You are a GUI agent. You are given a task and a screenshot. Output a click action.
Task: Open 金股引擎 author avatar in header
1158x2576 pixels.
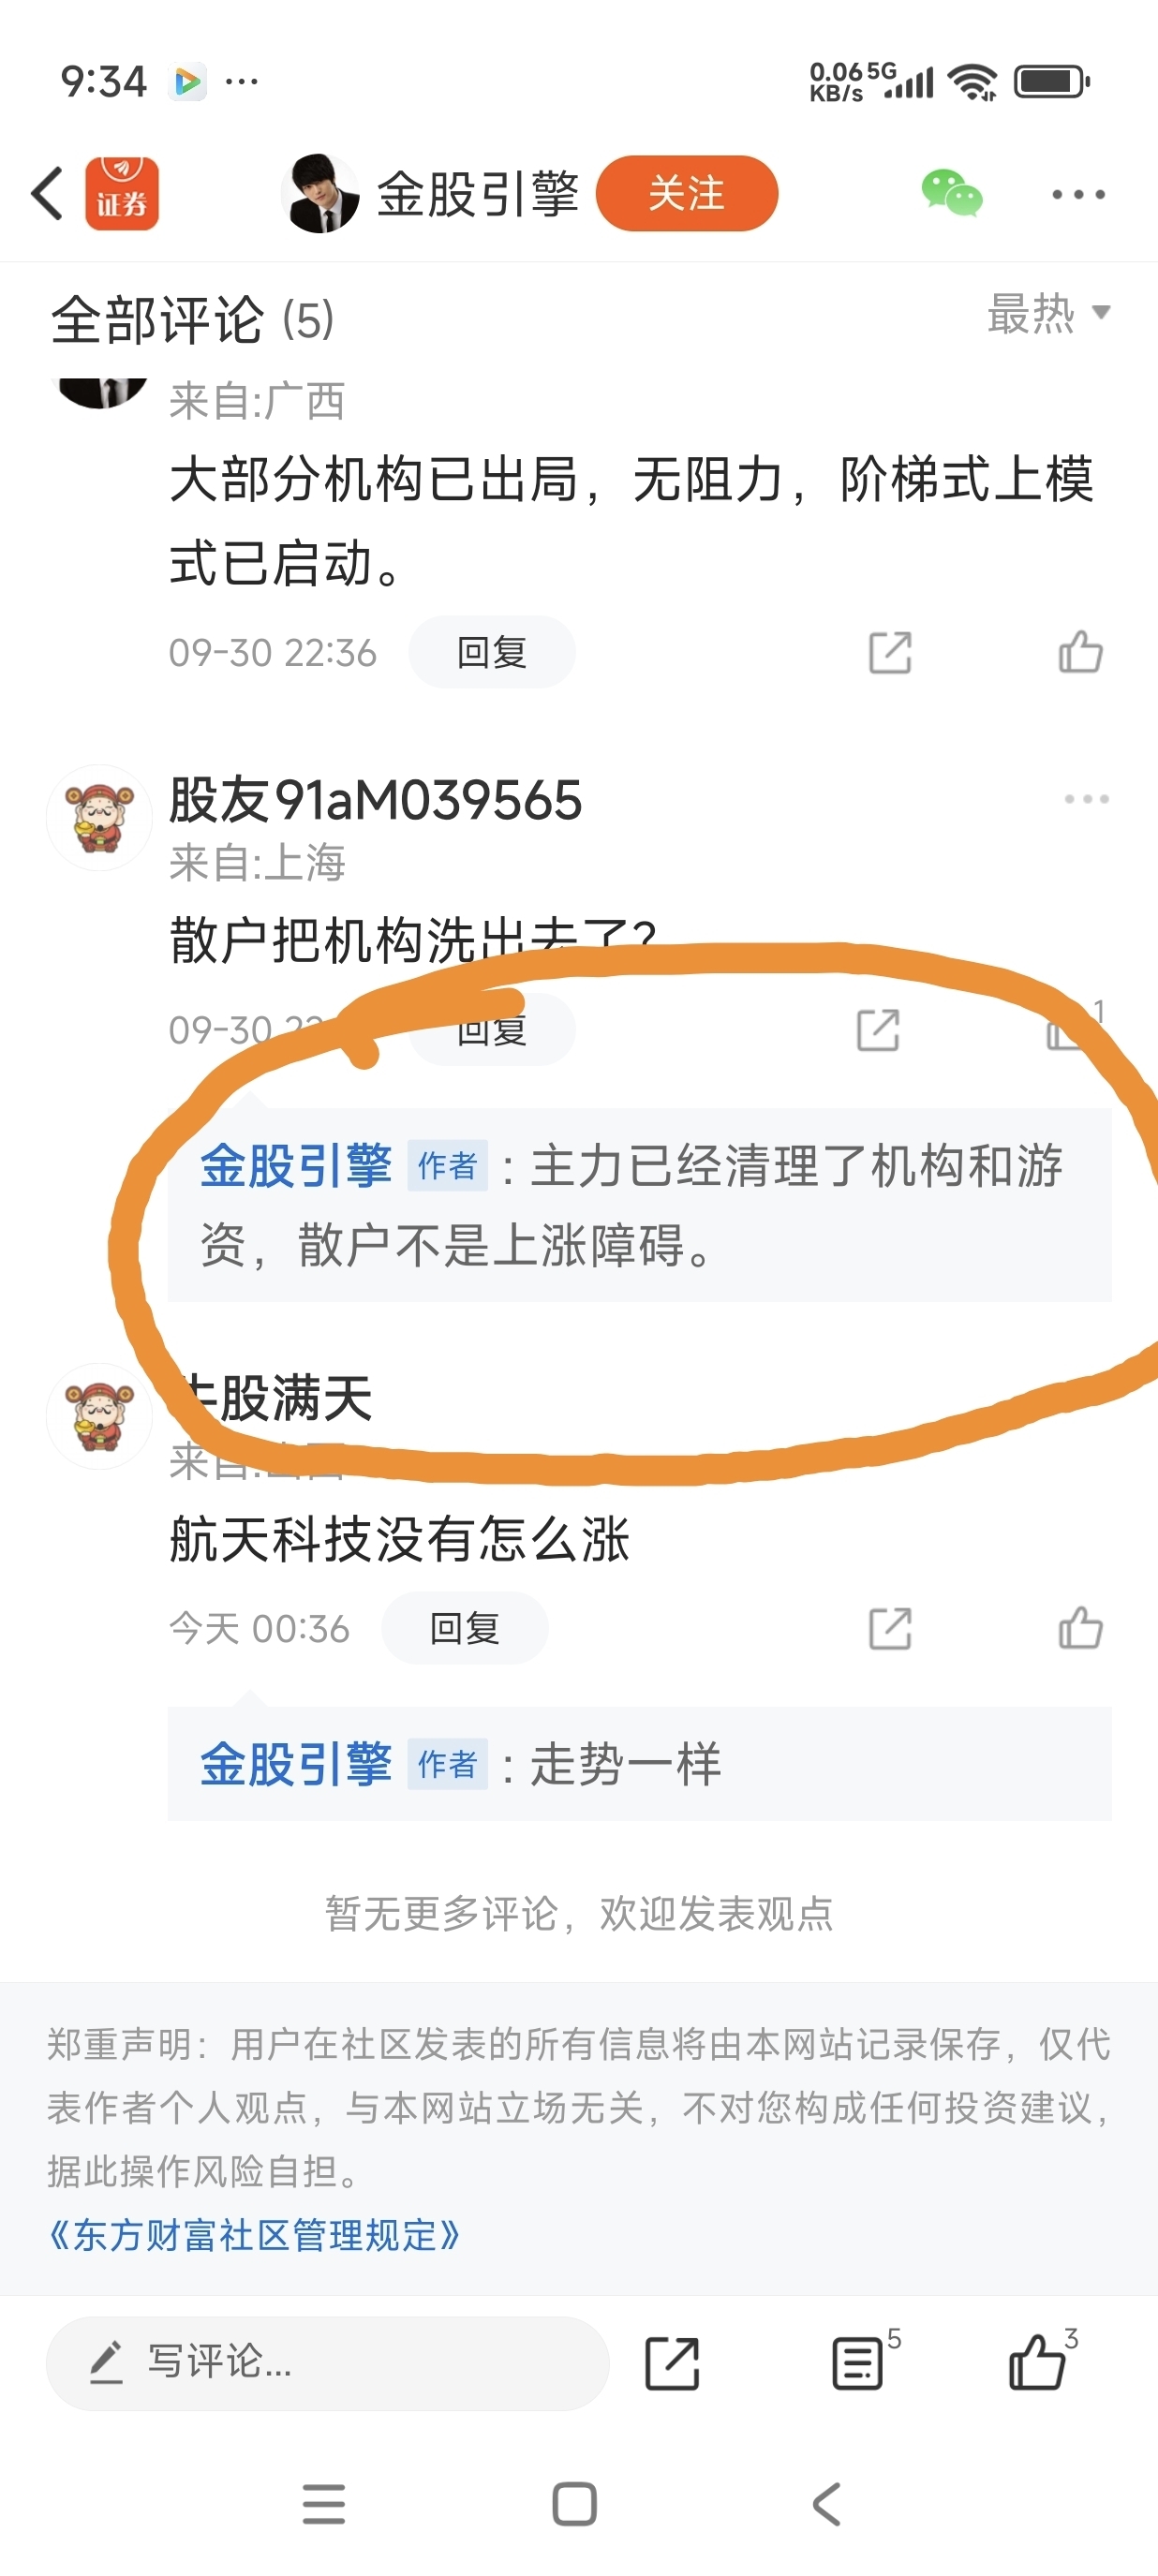[320, 193]
